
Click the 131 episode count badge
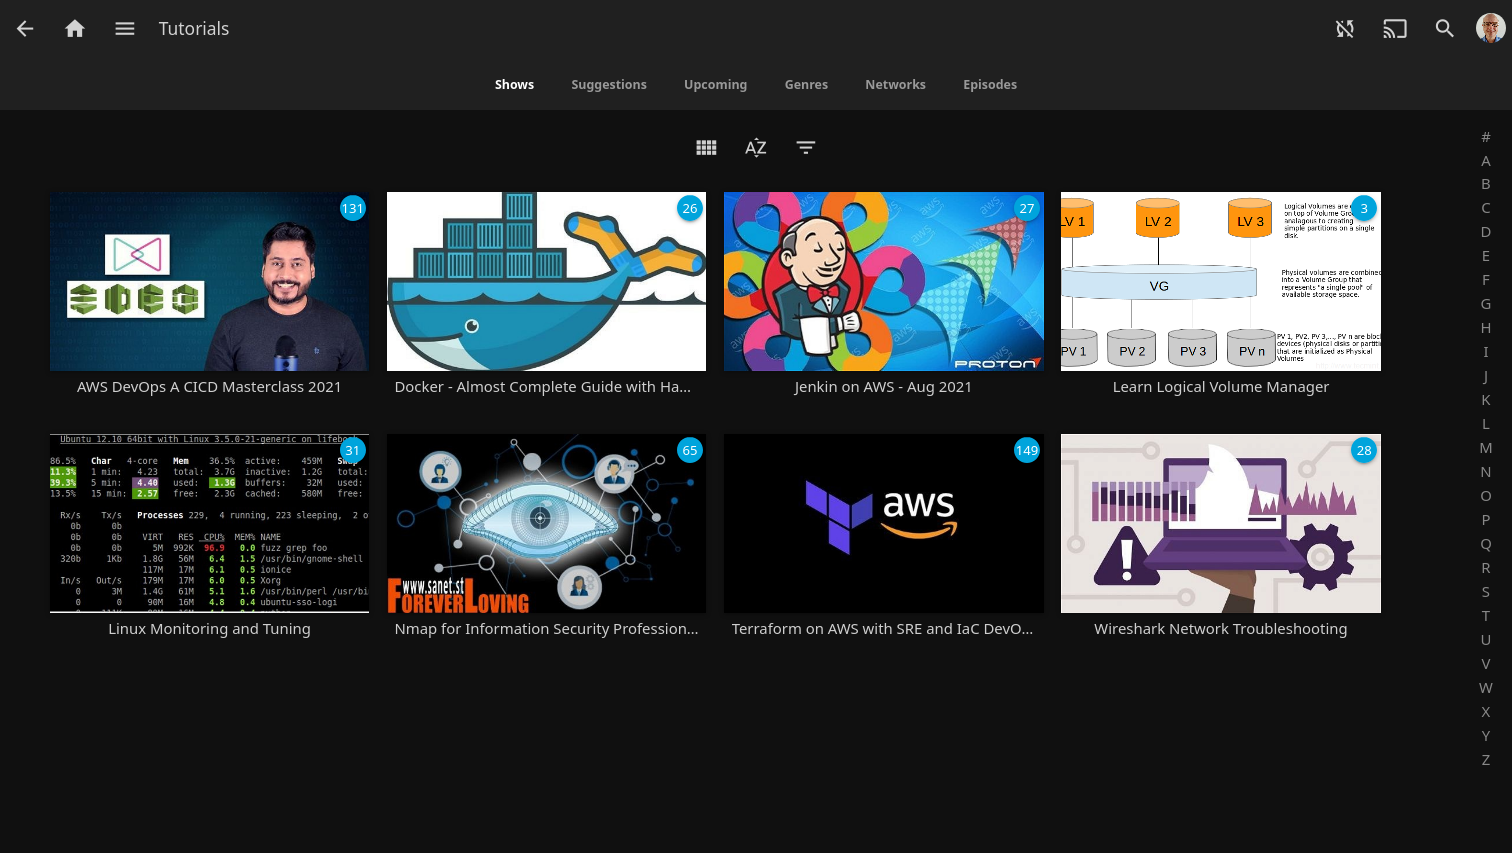pos(353,209)
